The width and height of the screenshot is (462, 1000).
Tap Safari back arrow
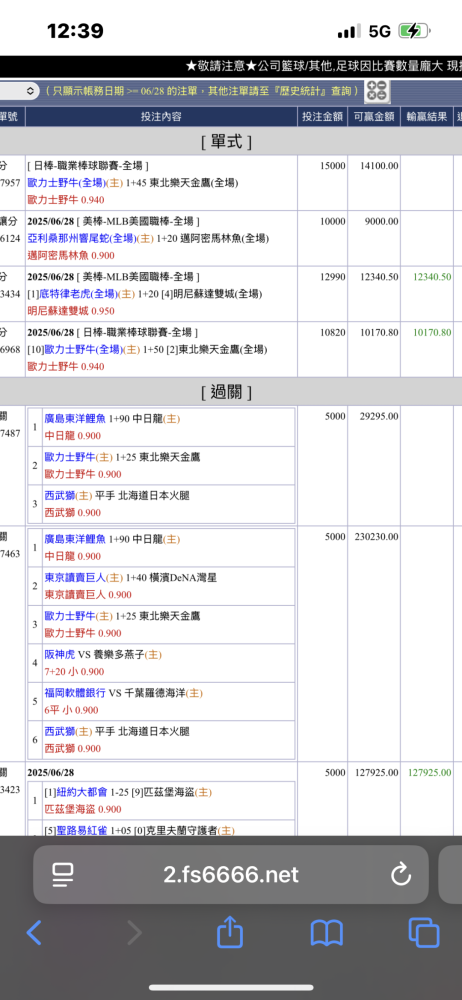point(34,933)
